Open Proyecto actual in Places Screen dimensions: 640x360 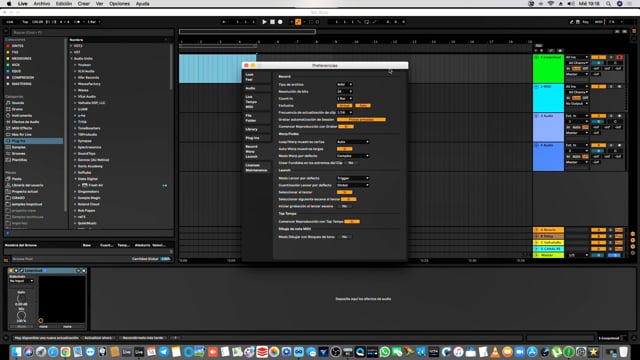point(24,191)
